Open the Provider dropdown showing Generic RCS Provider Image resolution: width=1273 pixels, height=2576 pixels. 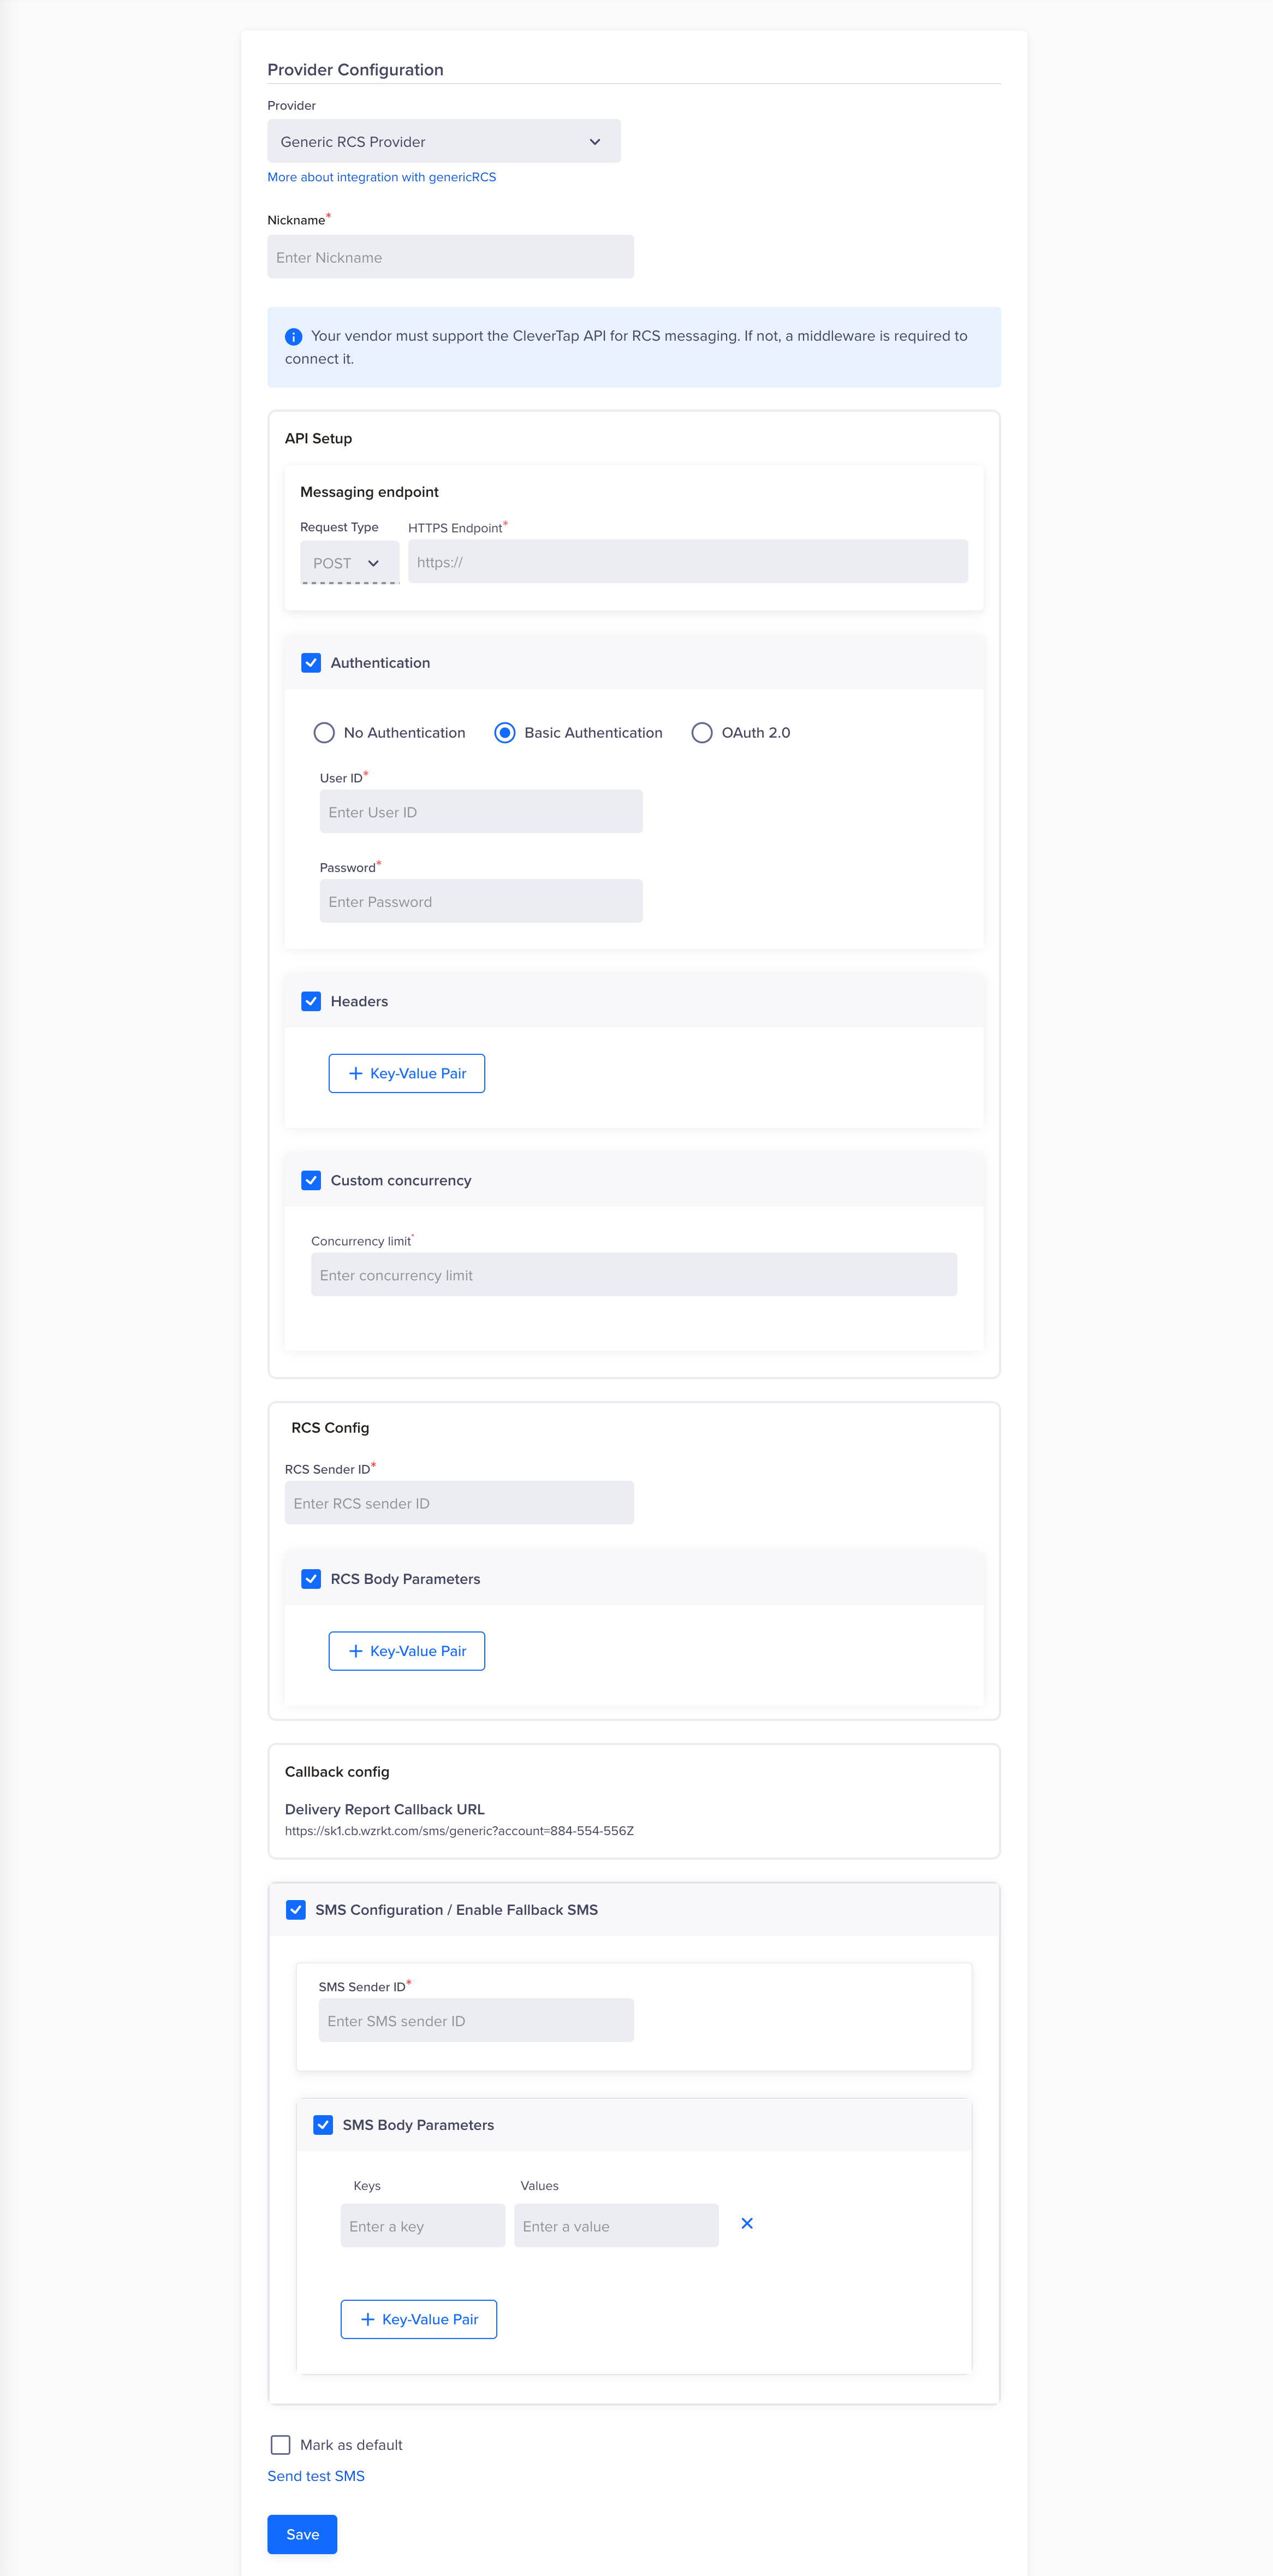(x=444, y=141)
